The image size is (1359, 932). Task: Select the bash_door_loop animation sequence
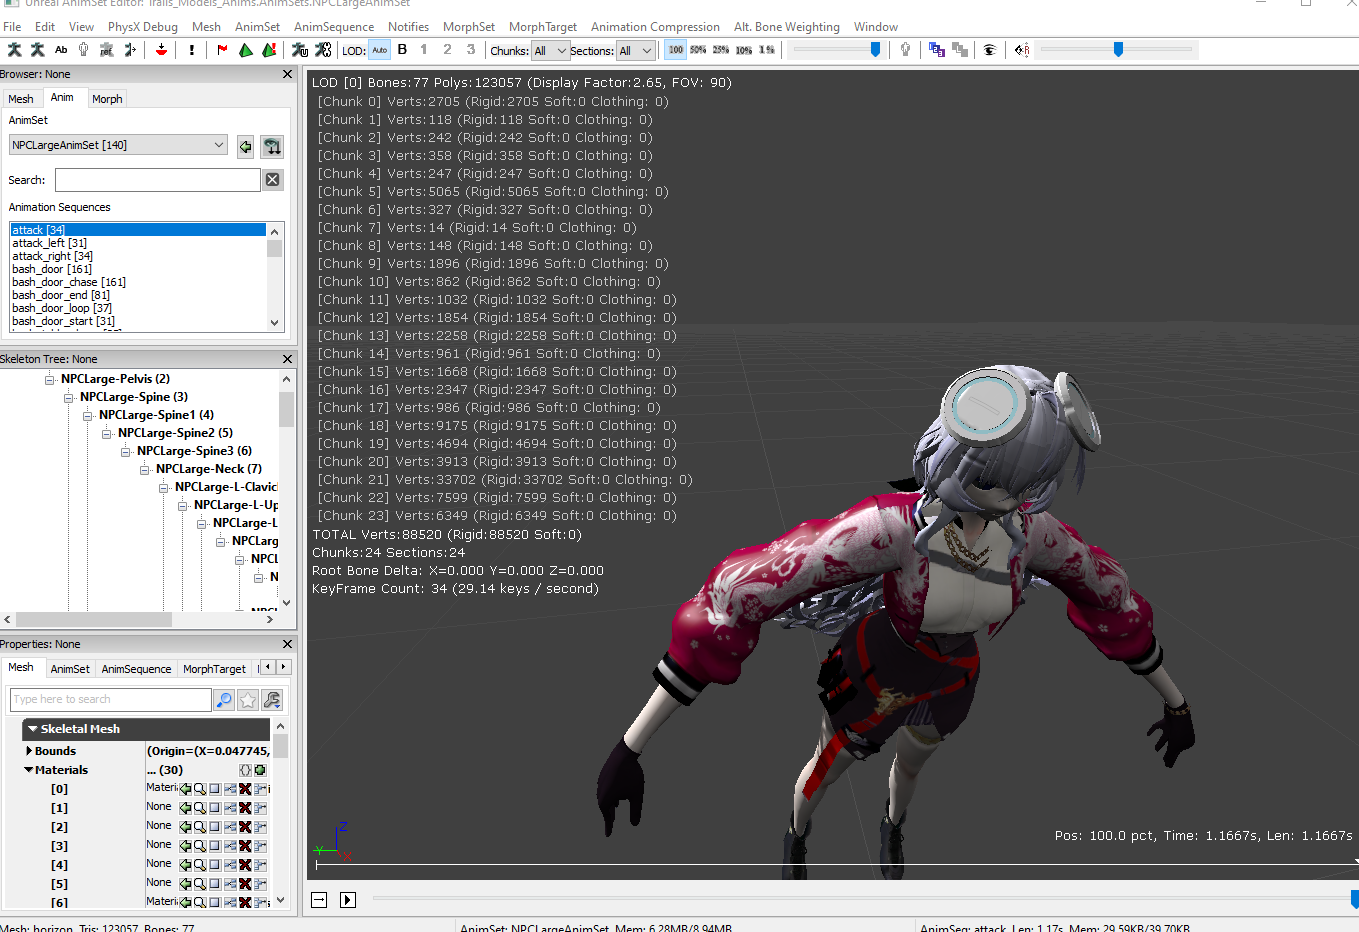pyautogui.click(x=62, y=308)
